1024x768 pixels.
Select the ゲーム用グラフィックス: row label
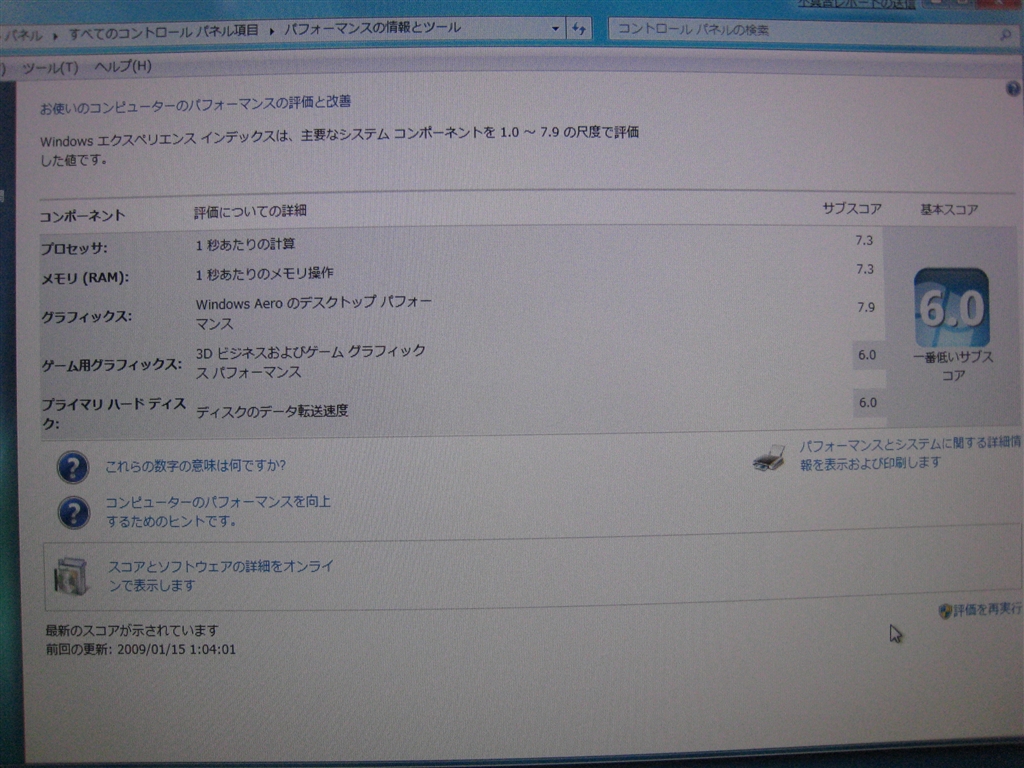111,366
